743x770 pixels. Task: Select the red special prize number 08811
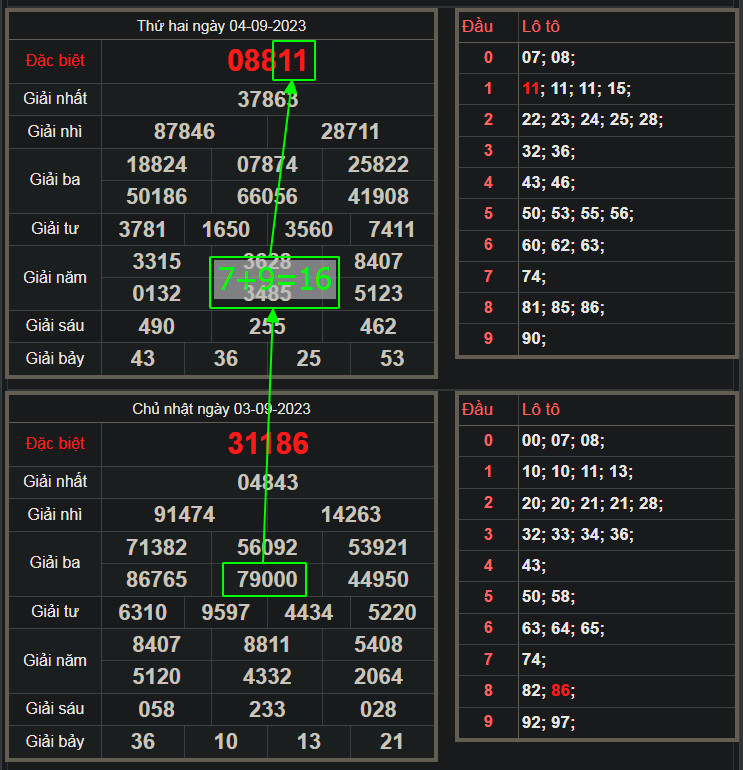267,61
